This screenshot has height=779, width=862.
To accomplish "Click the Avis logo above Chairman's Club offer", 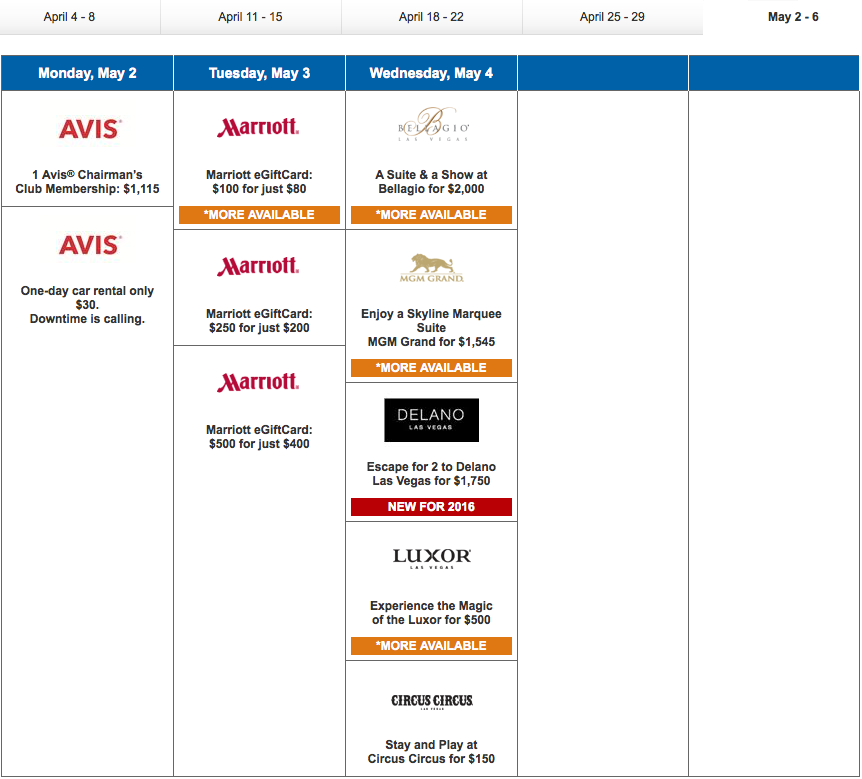I will 90,129.
